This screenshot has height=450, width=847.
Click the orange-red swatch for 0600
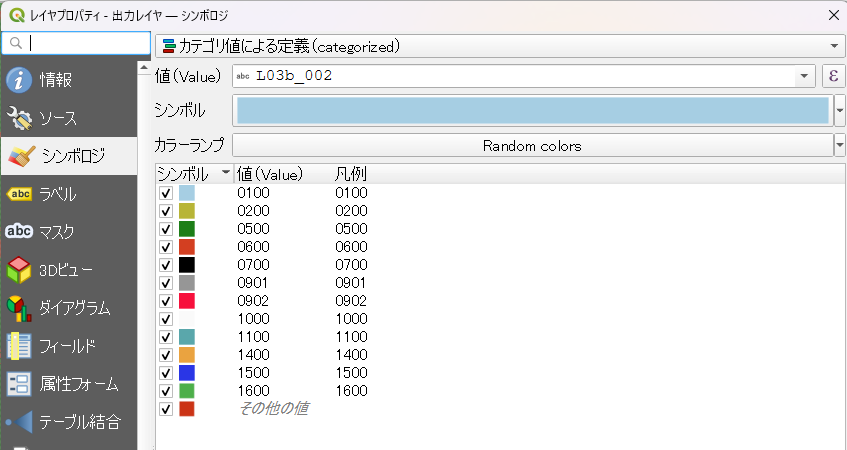click(x=187, y=247)
